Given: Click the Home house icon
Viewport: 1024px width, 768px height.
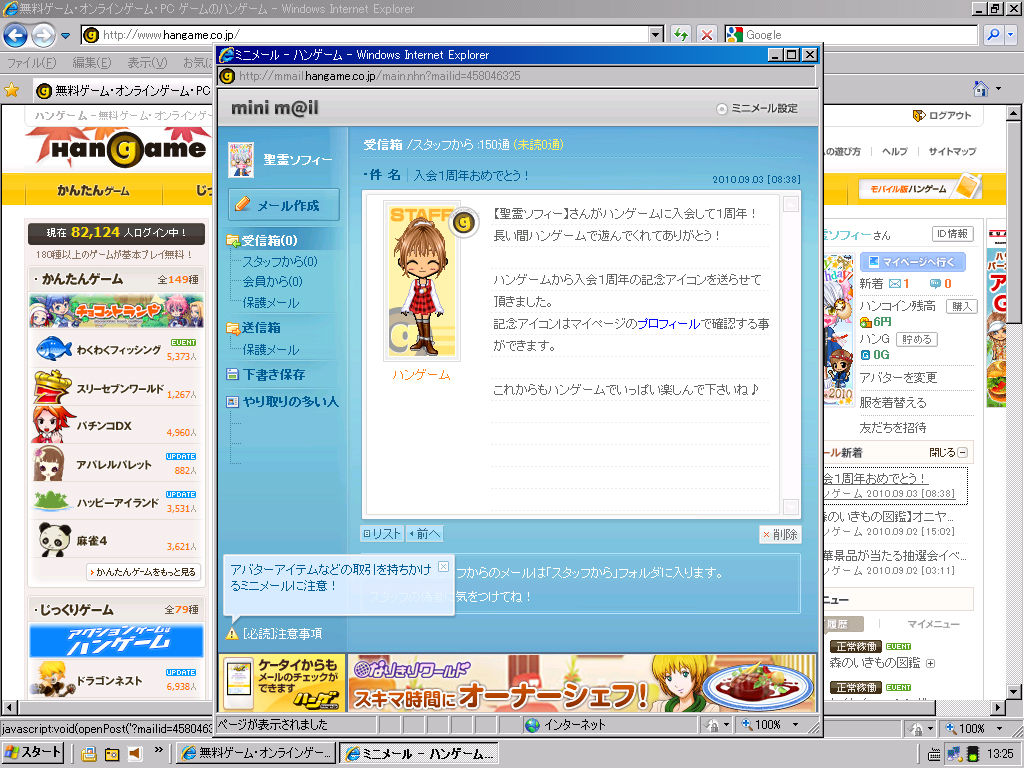Looking at the screenshot, I should [x=980, y=88].
